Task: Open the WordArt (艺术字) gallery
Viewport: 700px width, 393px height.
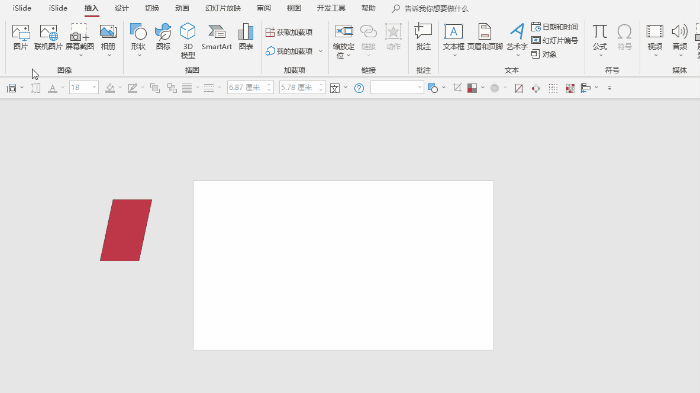Action: pyautogui.click(x=517, y=37)
